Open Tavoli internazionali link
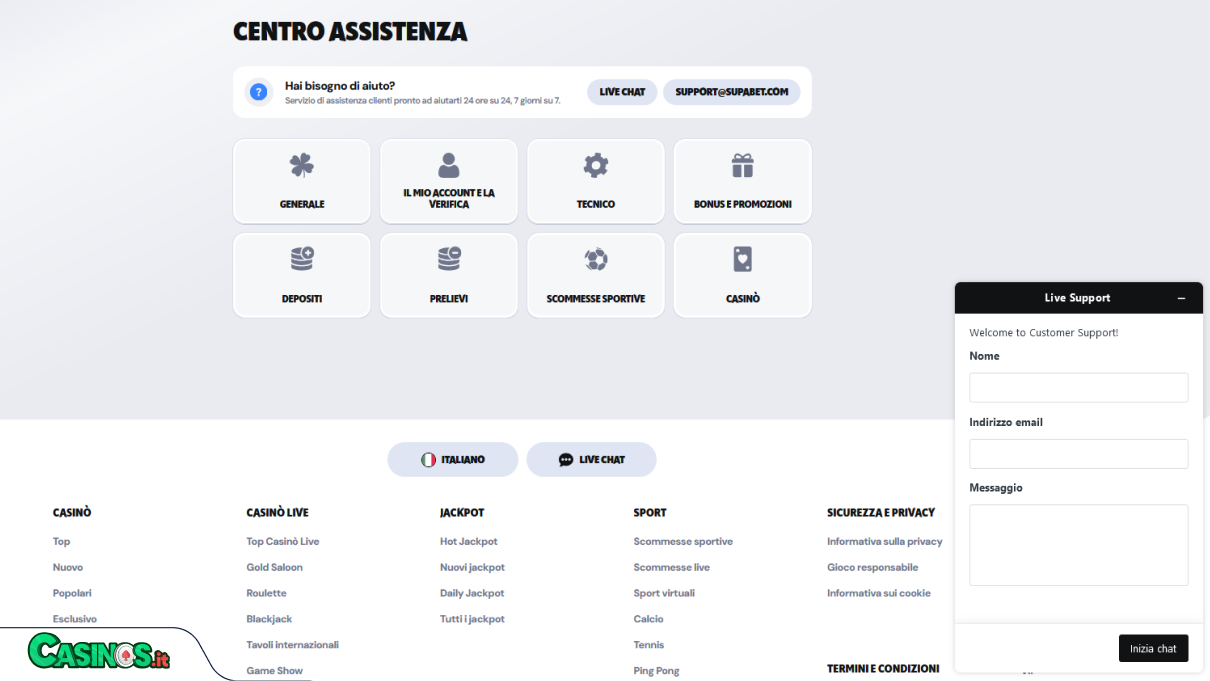This screenshot has height=681, width=1210. point(292,645)
